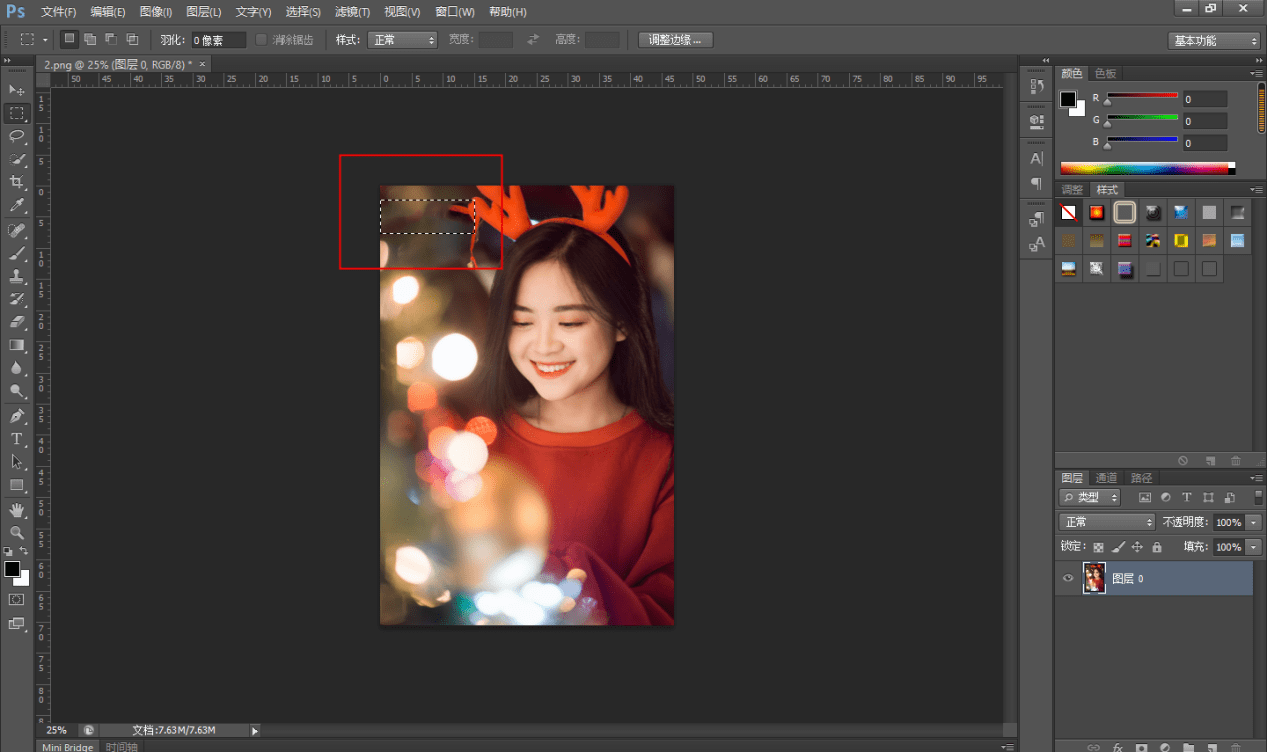Open the 基本功能 workspace dropdown
Screen dimensions: 1267x752
(x=1214, y=41)
